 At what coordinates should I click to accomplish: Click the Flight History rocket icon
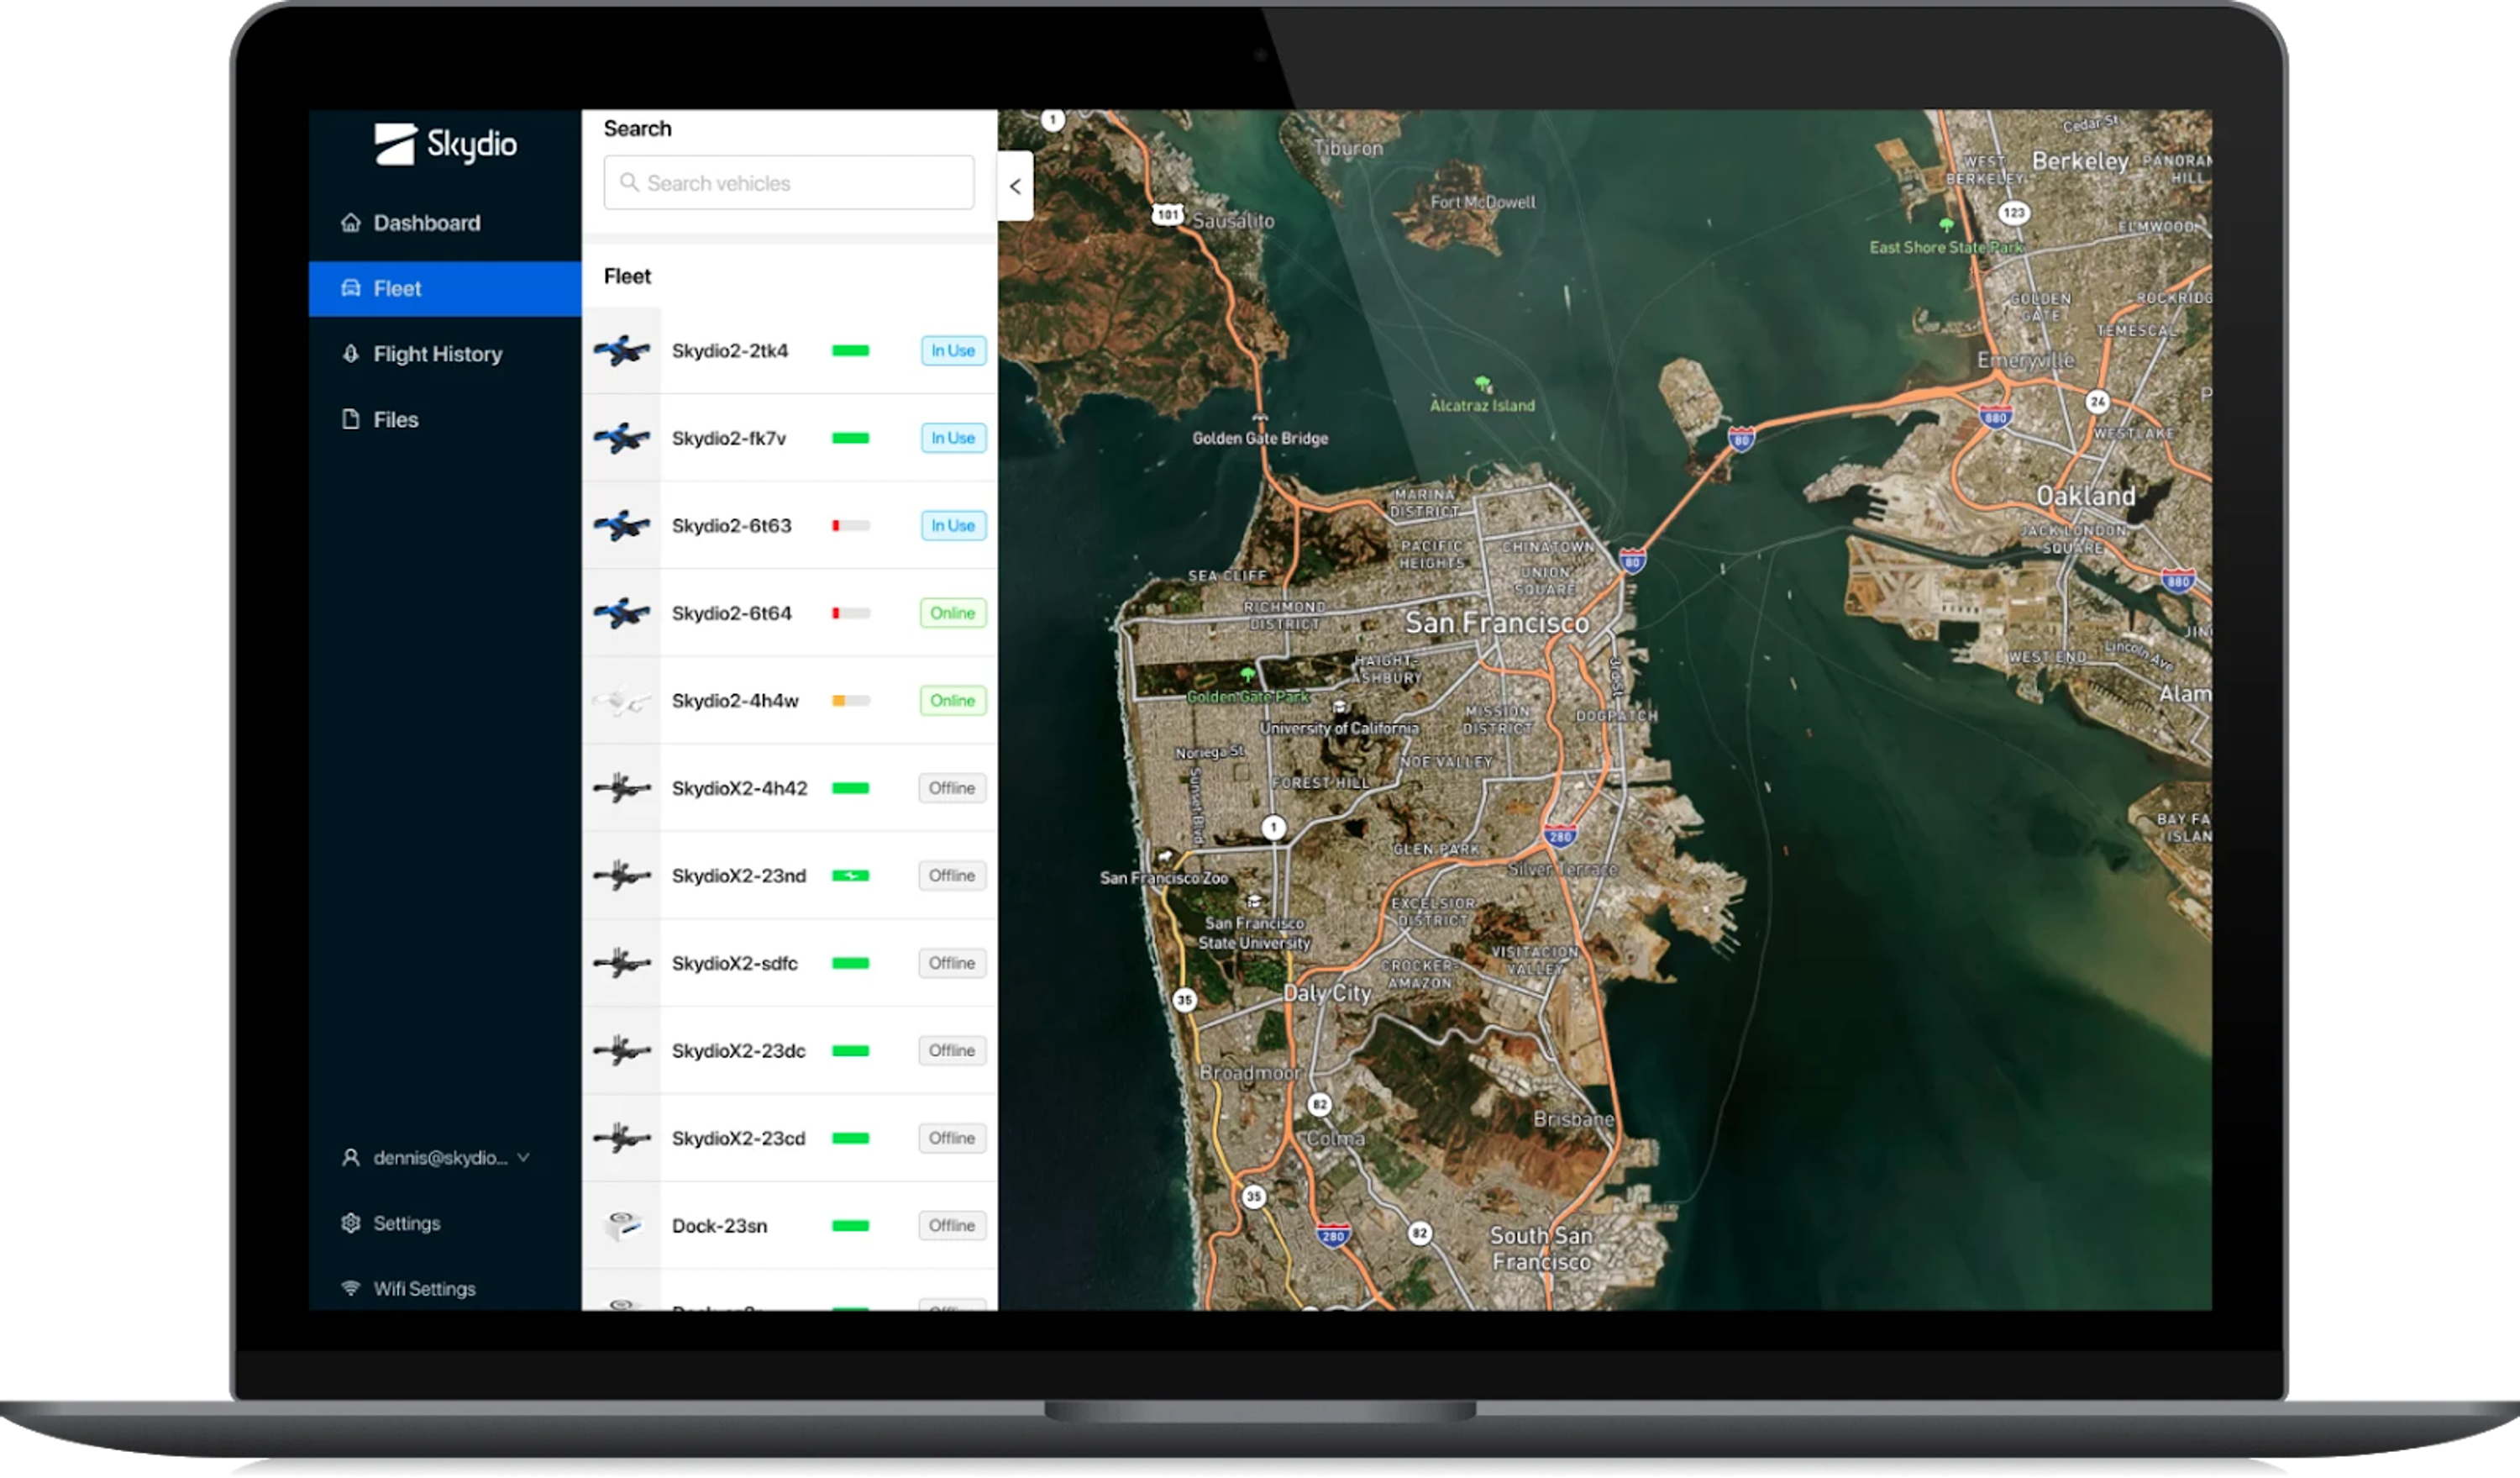click(x=350, y=353)
